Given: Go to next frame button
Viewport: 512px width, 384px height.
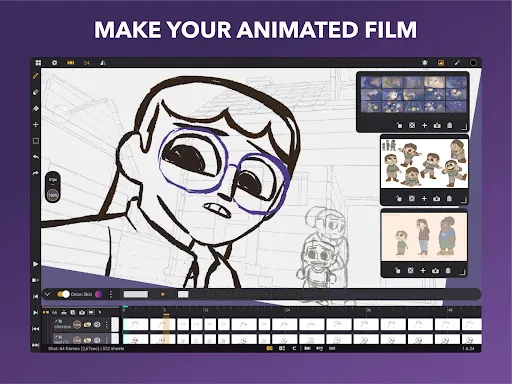Looking at the screenshot, I should tap(36, 313).
